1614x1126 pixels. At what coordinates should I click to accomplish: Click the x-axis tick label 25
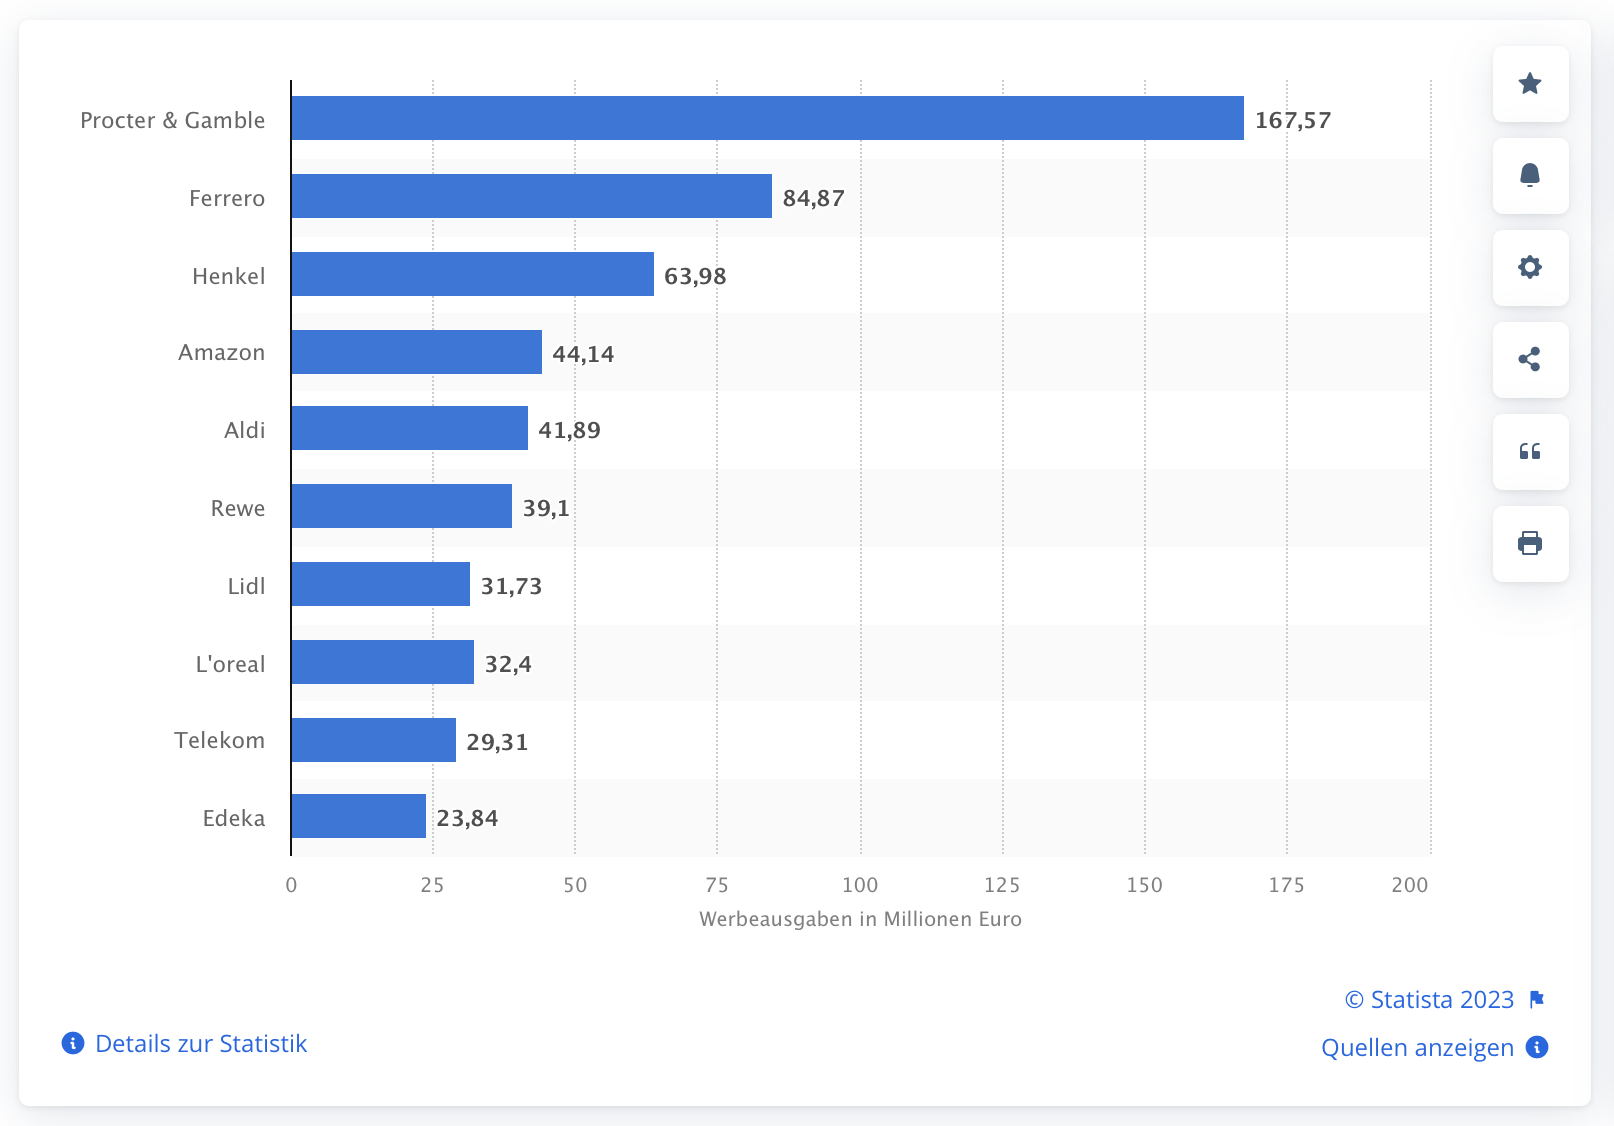click(432, 885)
